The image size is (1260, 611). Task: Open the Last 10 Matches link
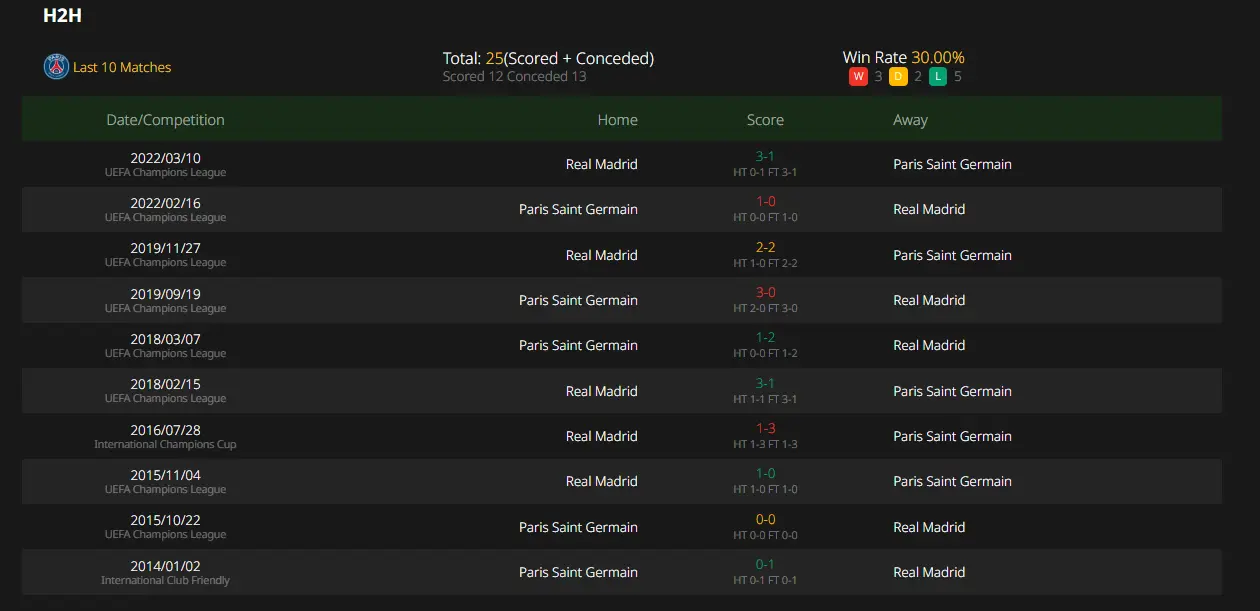[122, 67]
